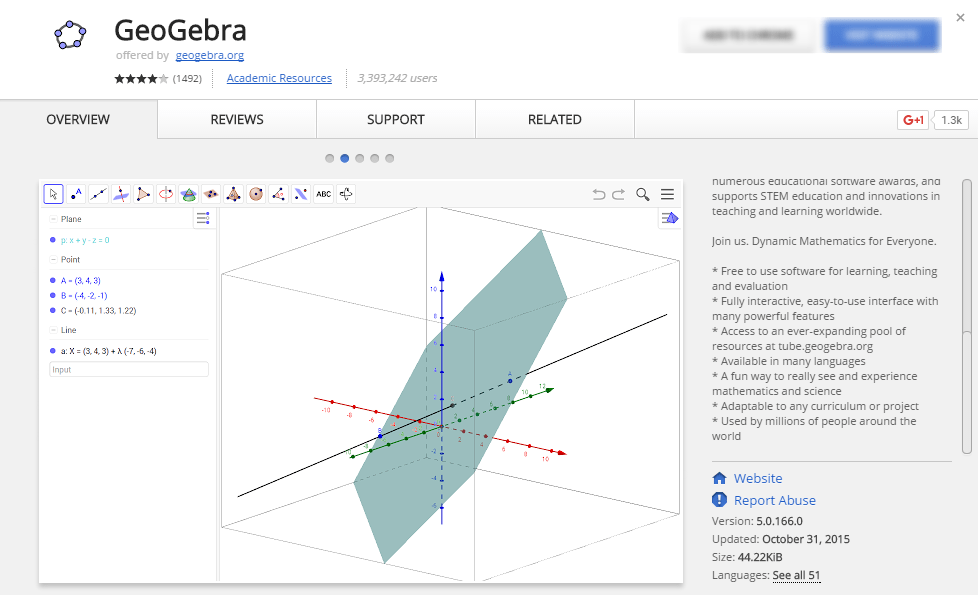Select the Line through two points tool
The height and width of the screenshot is (595, 978).
pyautogui.click(x=99, y=194)
